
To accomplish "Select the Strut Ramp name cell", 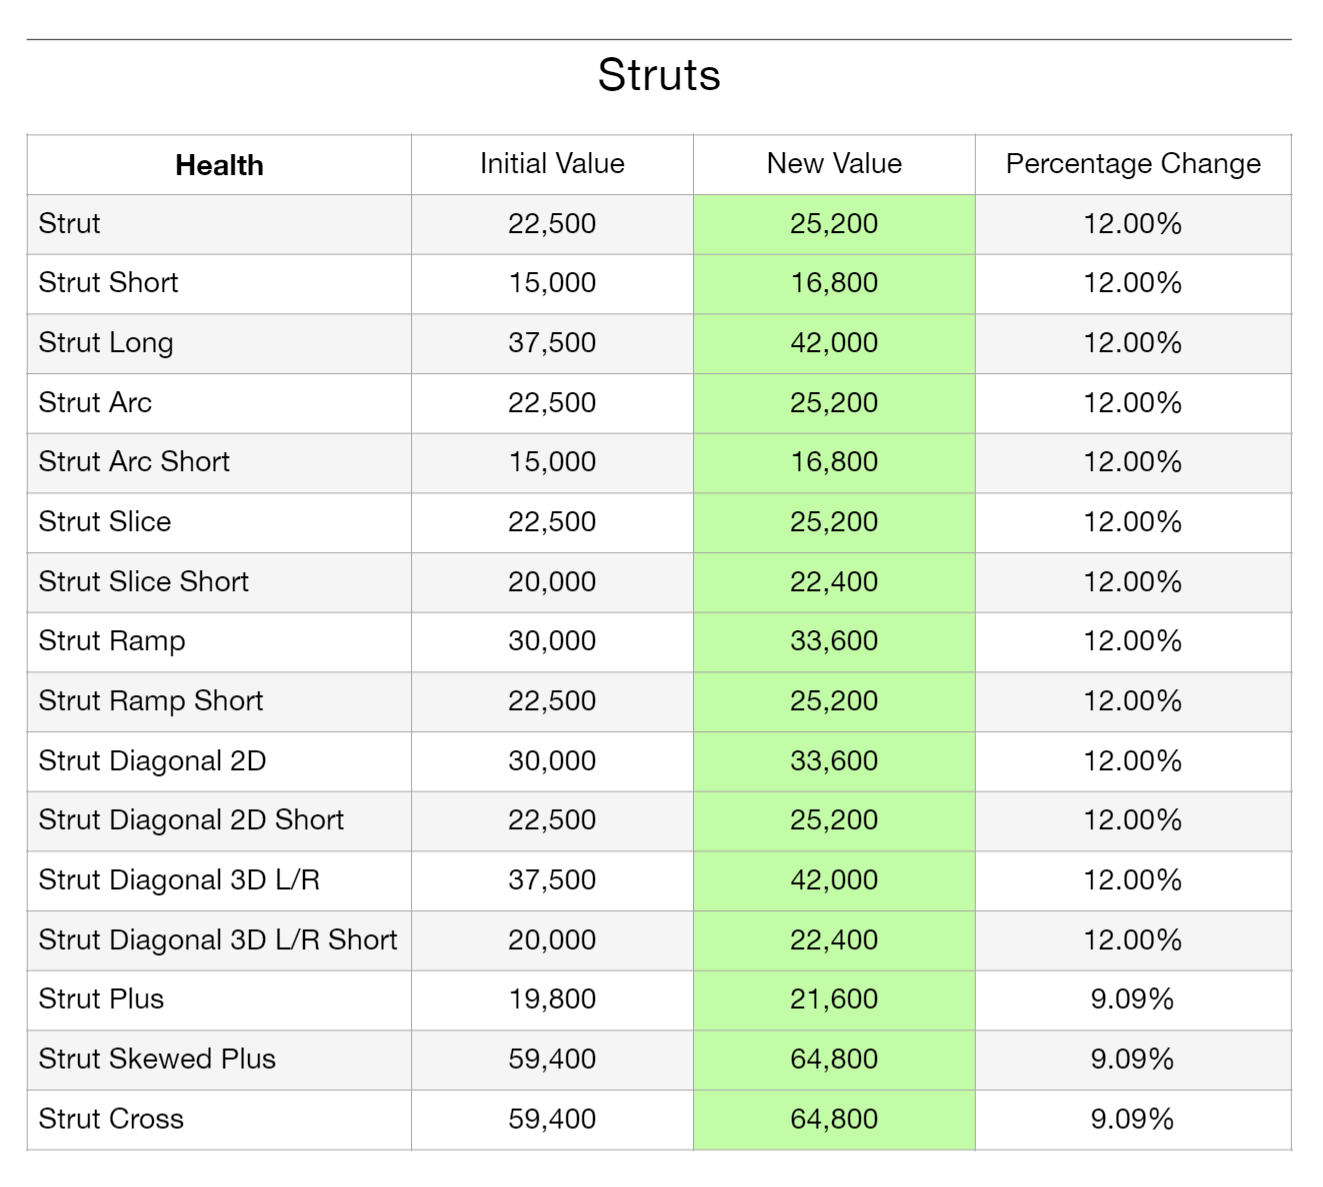I will pos(112,641).
